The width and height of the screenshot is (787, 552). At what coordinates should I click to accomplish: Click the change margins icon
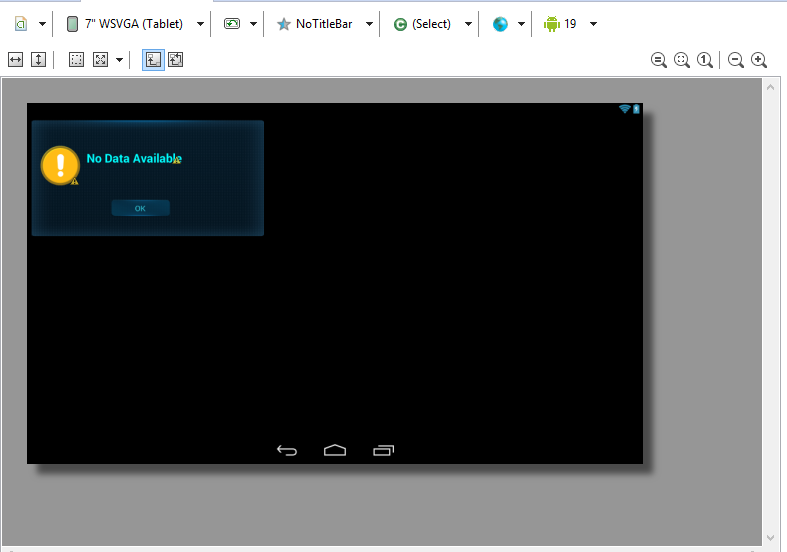tap(76, 60)
